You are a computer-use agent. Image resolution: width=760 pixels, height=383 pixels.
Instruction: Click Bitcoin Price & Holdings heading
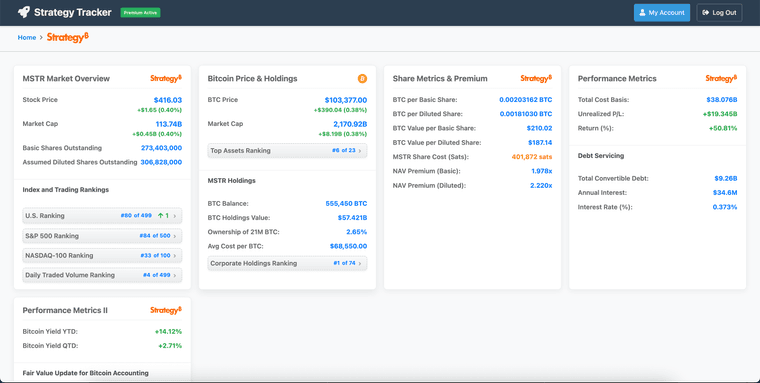253,79
